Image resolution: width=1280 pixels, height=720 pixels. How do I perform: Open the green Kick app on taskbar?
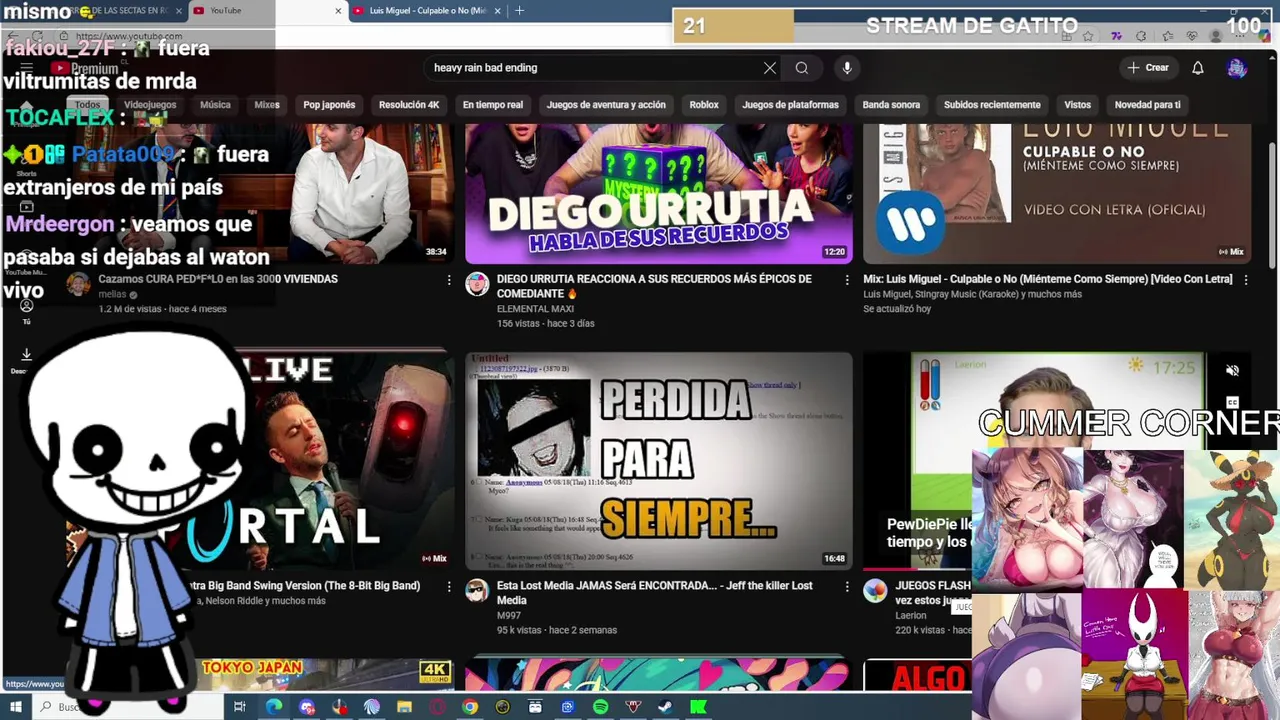(698, 707)
